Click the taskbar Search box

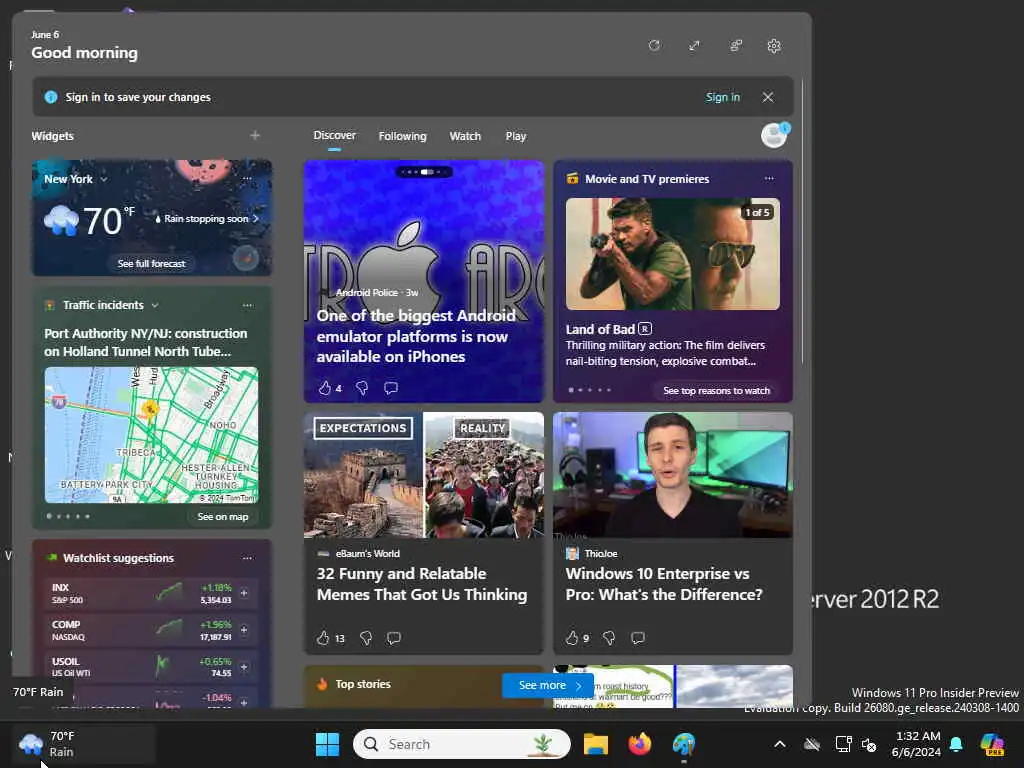tap(462, 744)
